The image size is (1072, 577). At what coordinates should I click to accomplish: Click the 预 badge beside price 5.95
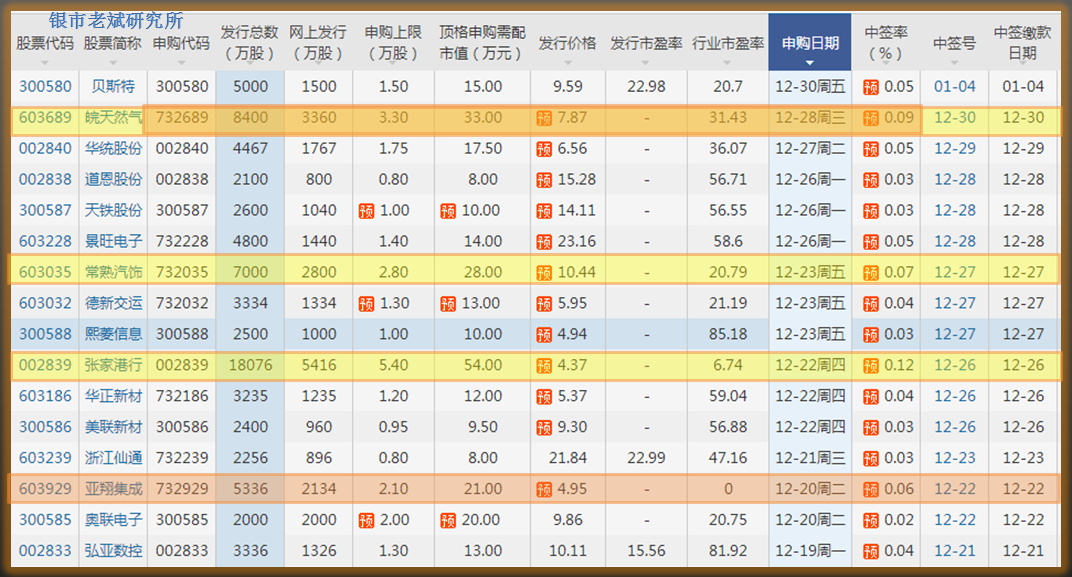click(x=544, y=304)
